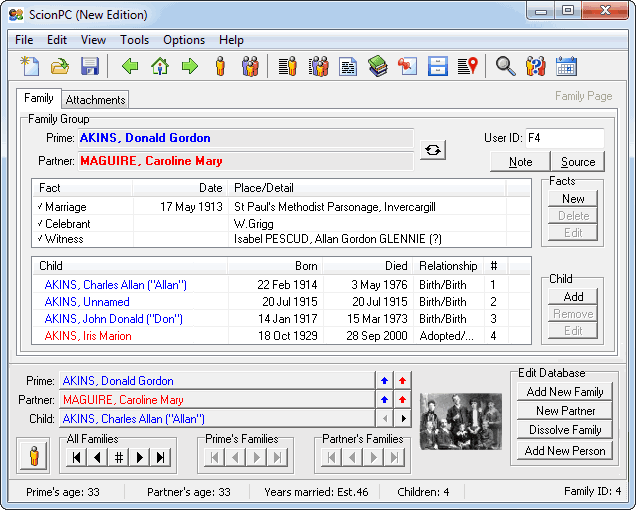Open the calendar toolbar icon
Viewport: 636px width, 510px height.
point(566,66)
